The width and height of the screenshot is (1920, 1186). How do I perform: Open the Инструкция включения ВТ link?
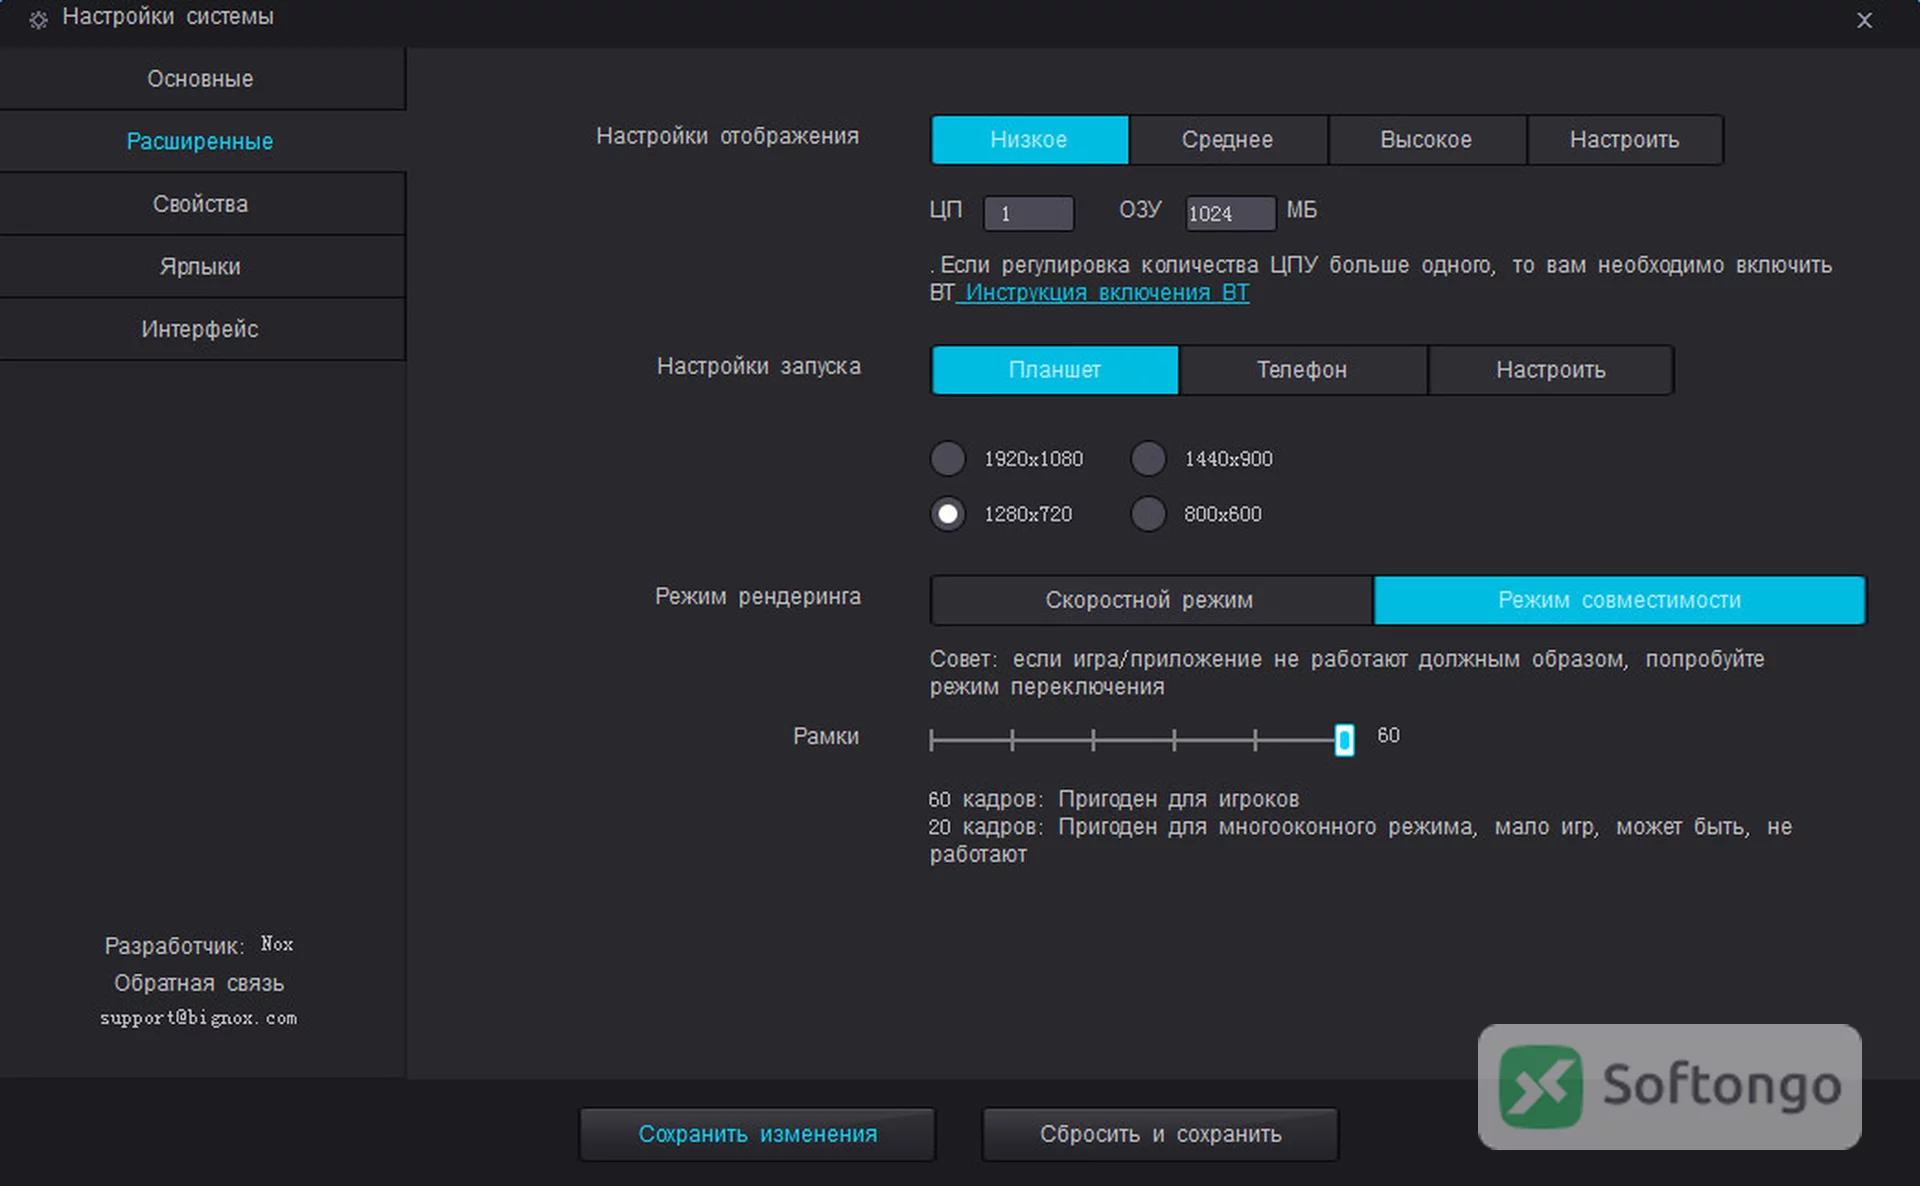pos(1106,293)
